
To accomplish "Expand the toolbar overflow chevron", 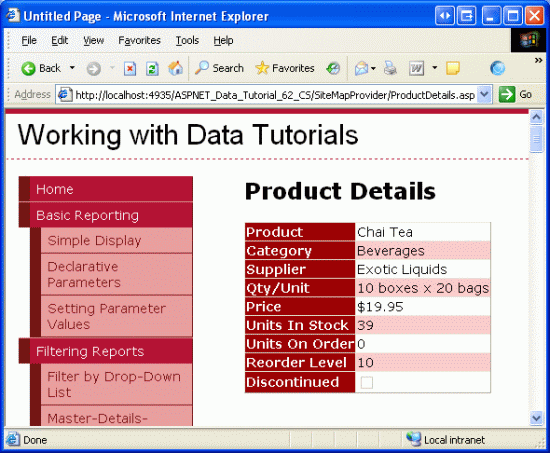I will [x=538, y=60].
